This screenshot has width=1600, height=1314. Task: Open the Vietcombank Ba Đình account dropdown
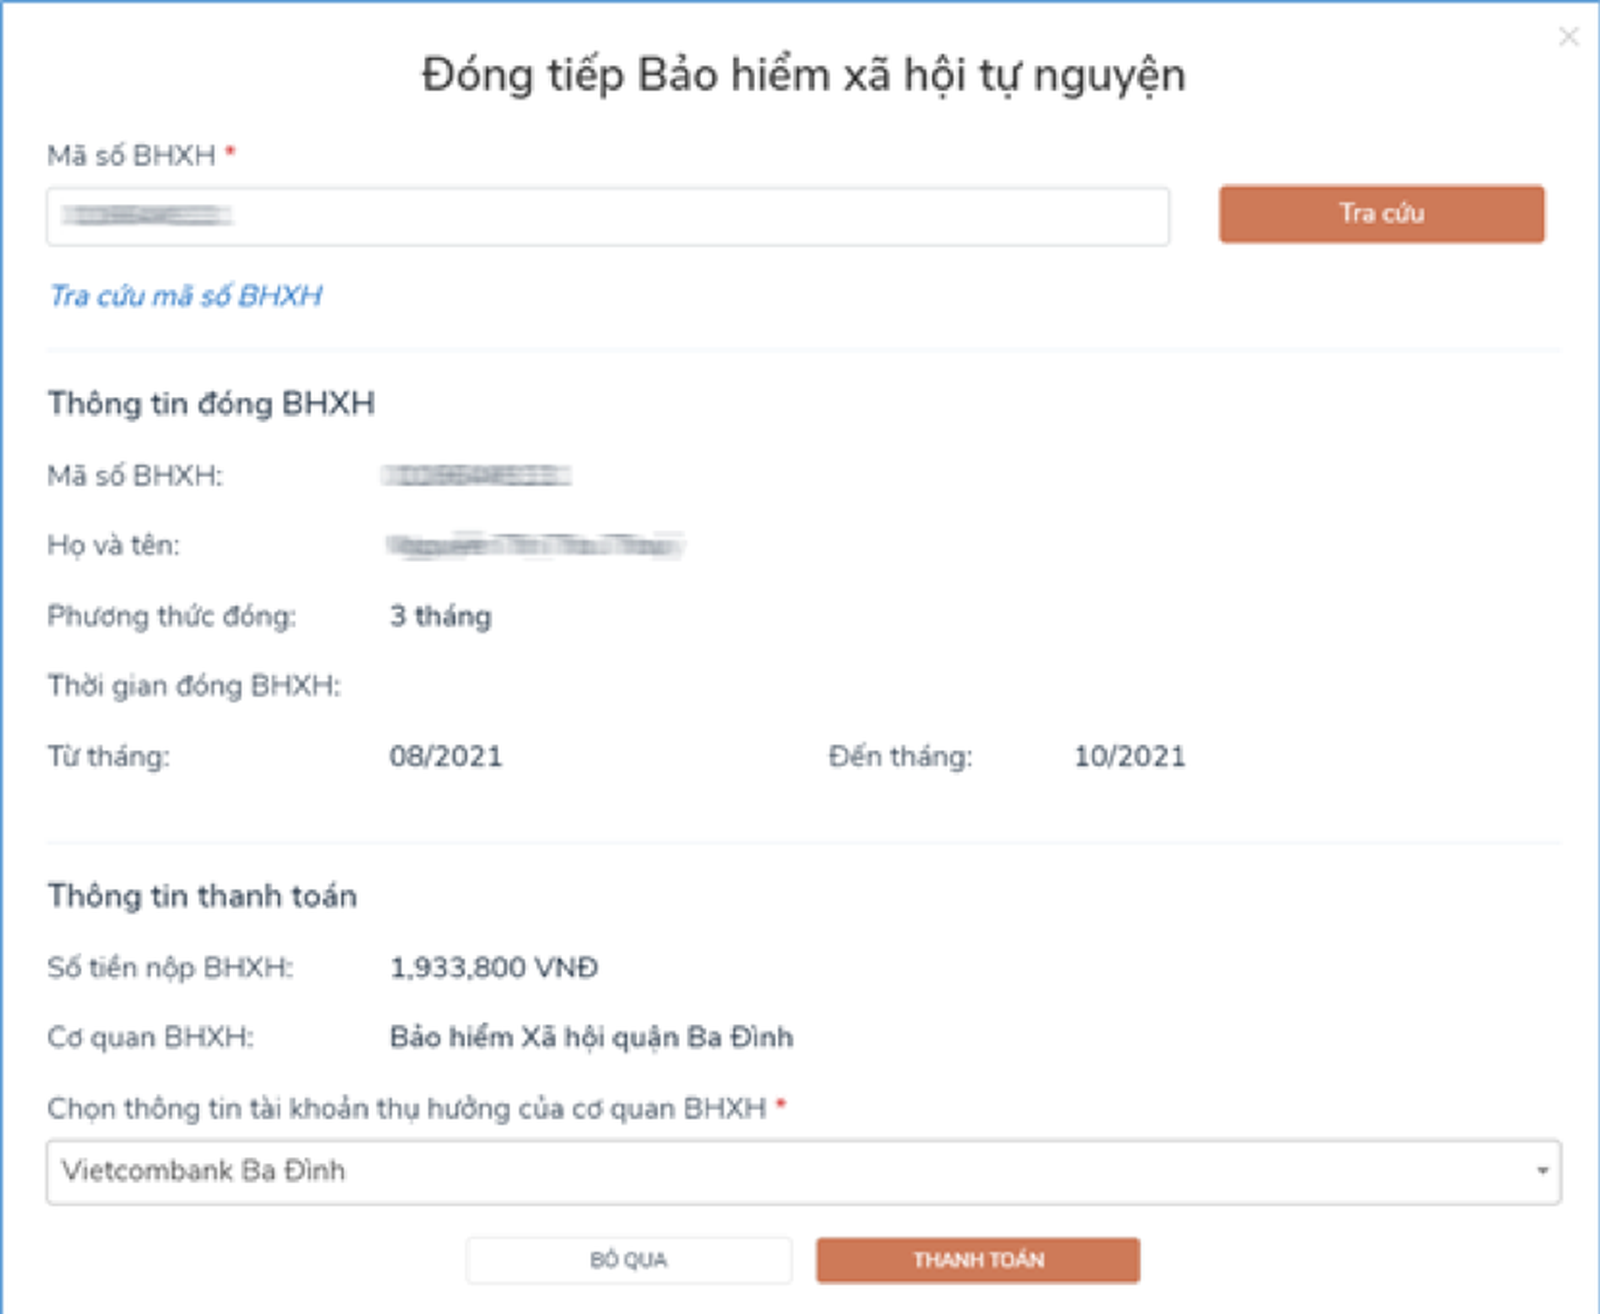[803, 1171]
